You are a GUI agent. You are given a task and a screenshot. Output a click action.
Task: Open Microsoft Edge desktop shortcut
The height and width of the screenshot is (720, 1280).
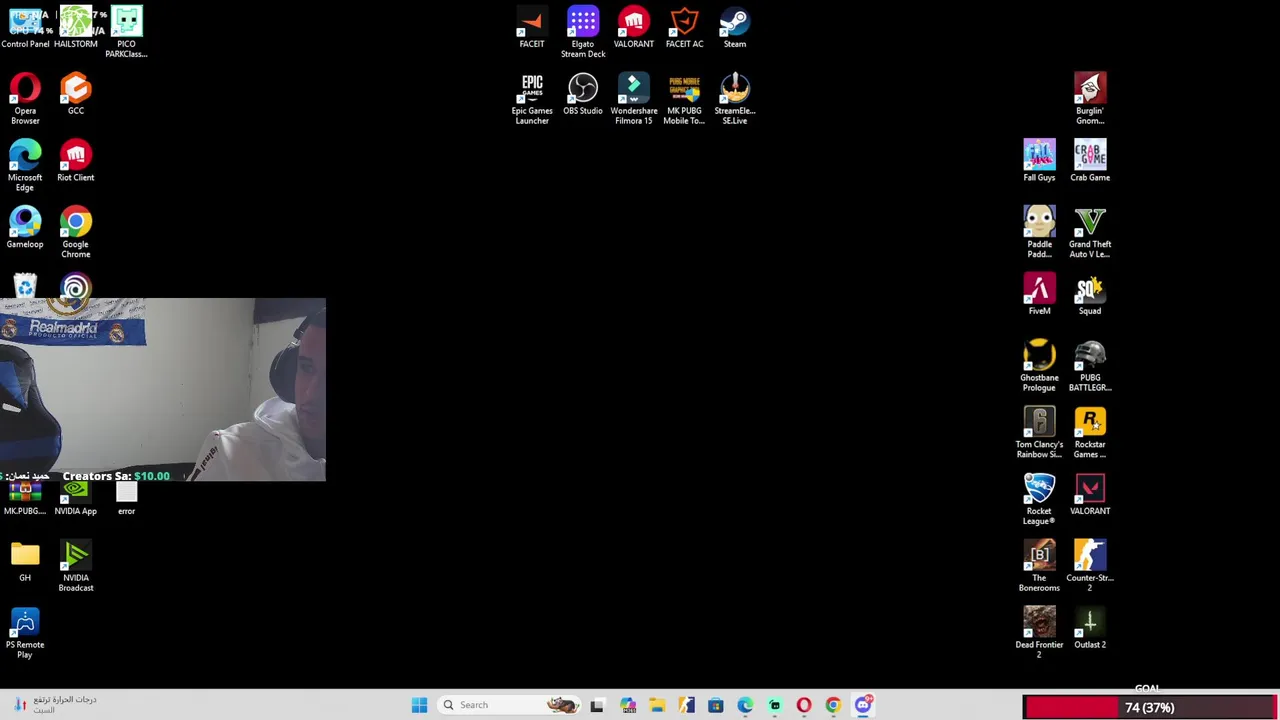25,166
